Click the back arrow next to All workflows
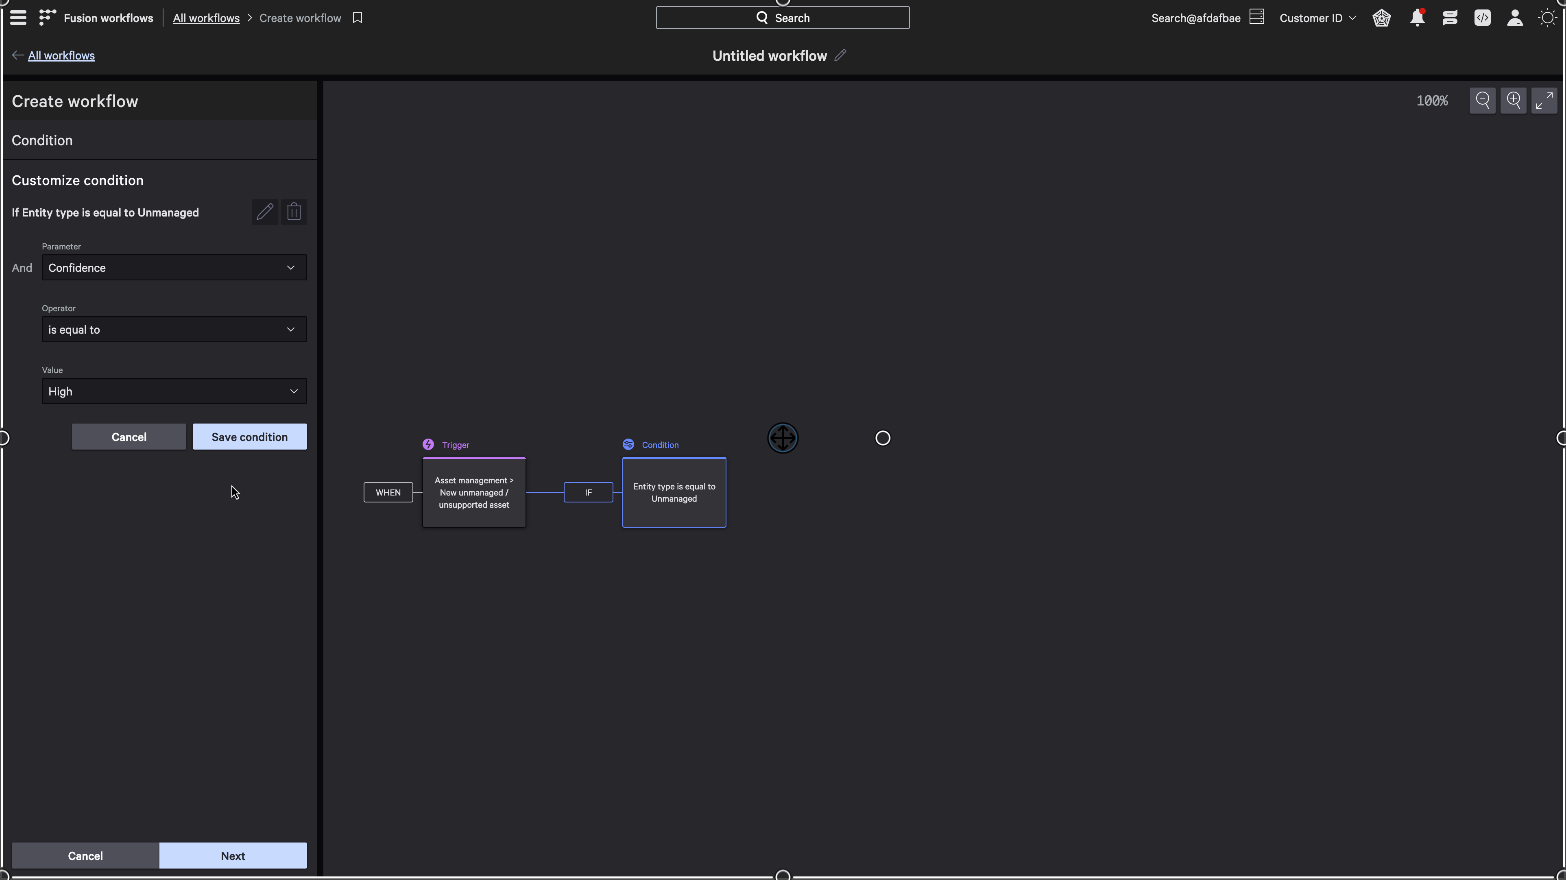This screenshot has height=880, width=1566. tap(17, 56)
